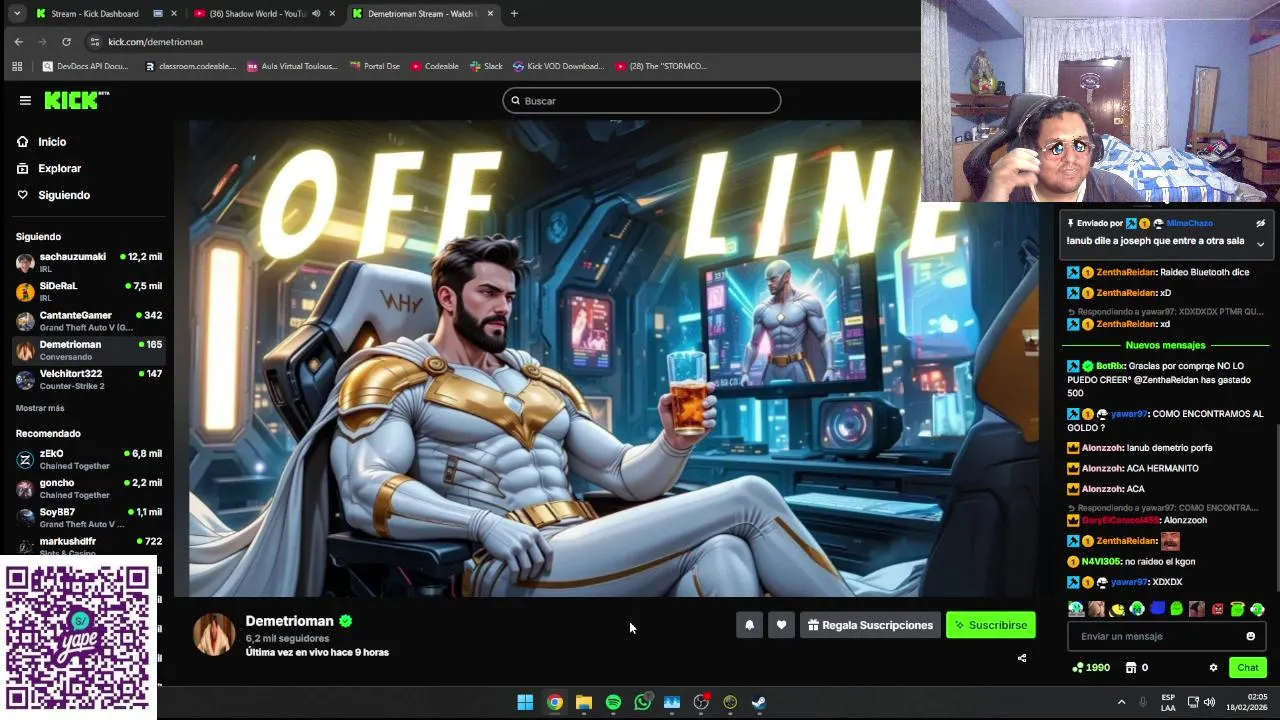The height and width of the screenshot is (720, 1280).
Task: Show hidden system tray icons
Action: tap(1121, 702)
